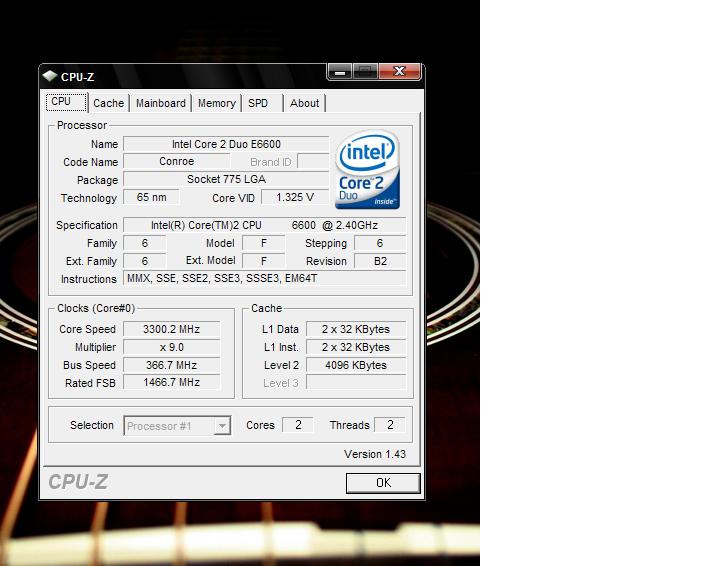Screen dimensions: 720x566
Task: Click the Revision value B2
Action: pyautogui.click(x=380, y=261)
